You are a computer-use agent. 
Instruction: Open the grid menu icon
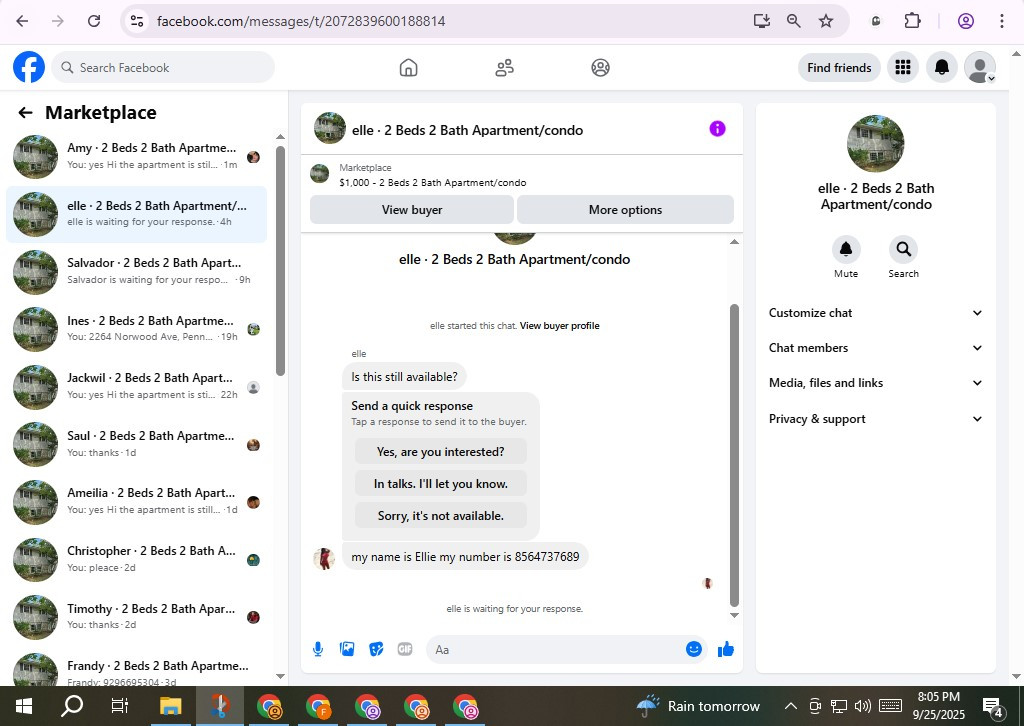click(903, 67)
